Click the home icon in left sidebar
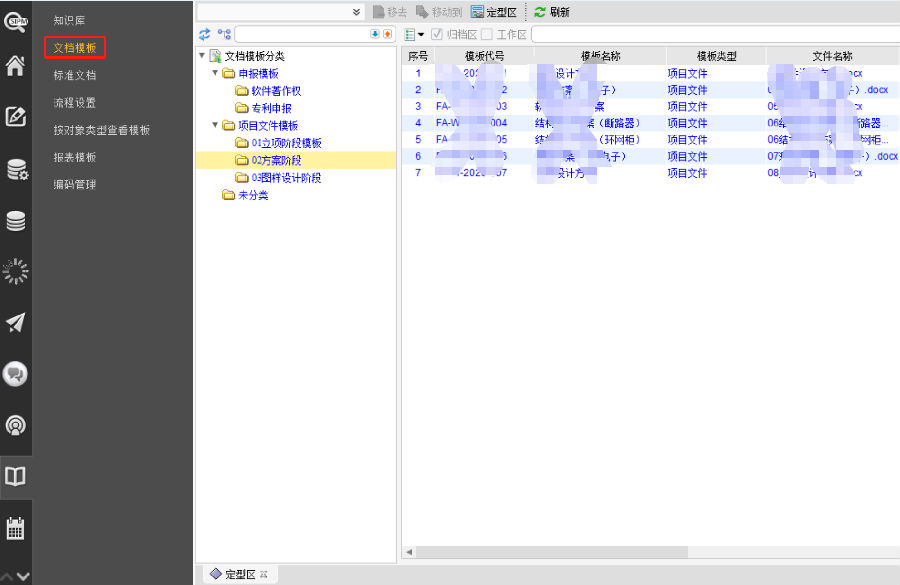 point(16,66)
